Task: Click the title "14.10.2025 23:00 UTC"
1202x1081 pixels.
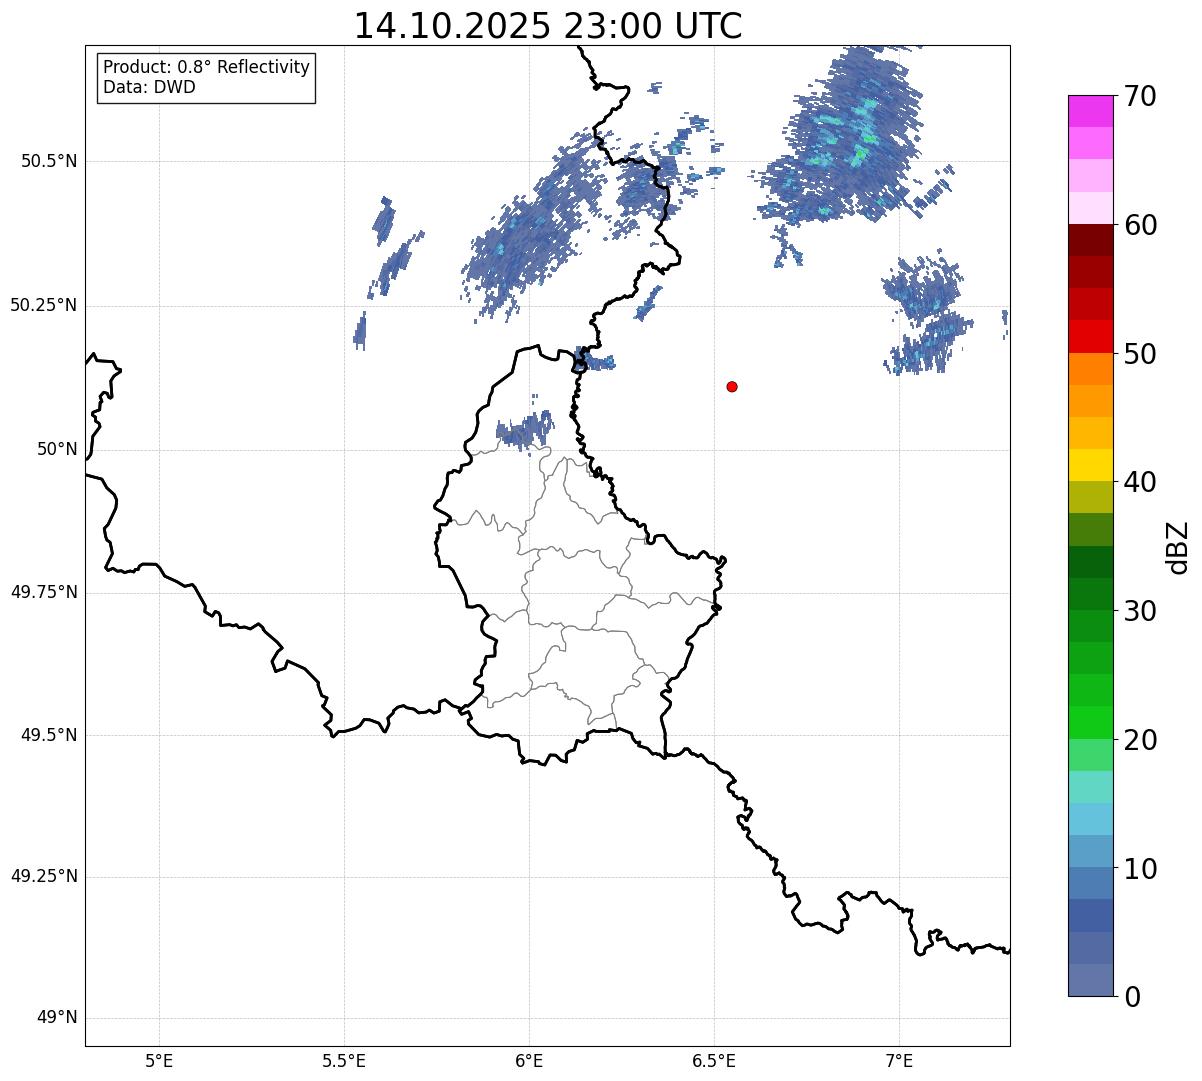Action: (548, 26)
